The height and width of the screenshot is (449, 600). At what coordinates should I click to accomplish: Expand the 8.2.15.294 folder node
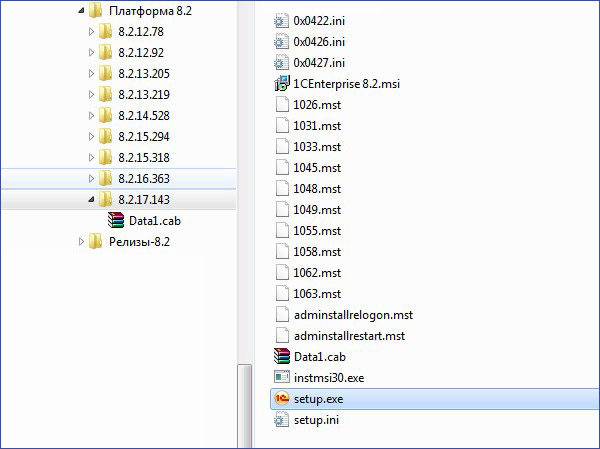click(91, 136)
